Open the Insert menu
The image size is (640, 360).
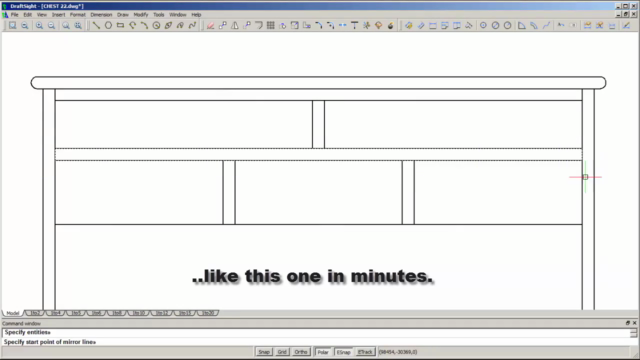(x=58, y=15)
